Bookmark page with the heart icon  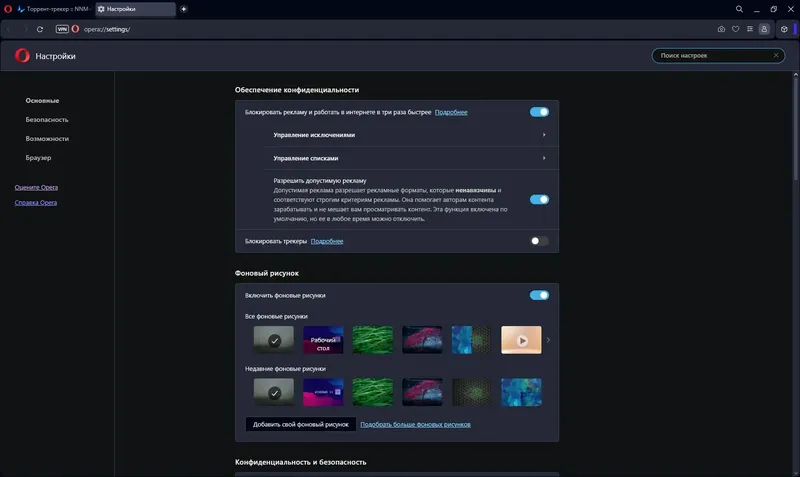(x=735, y=29)
